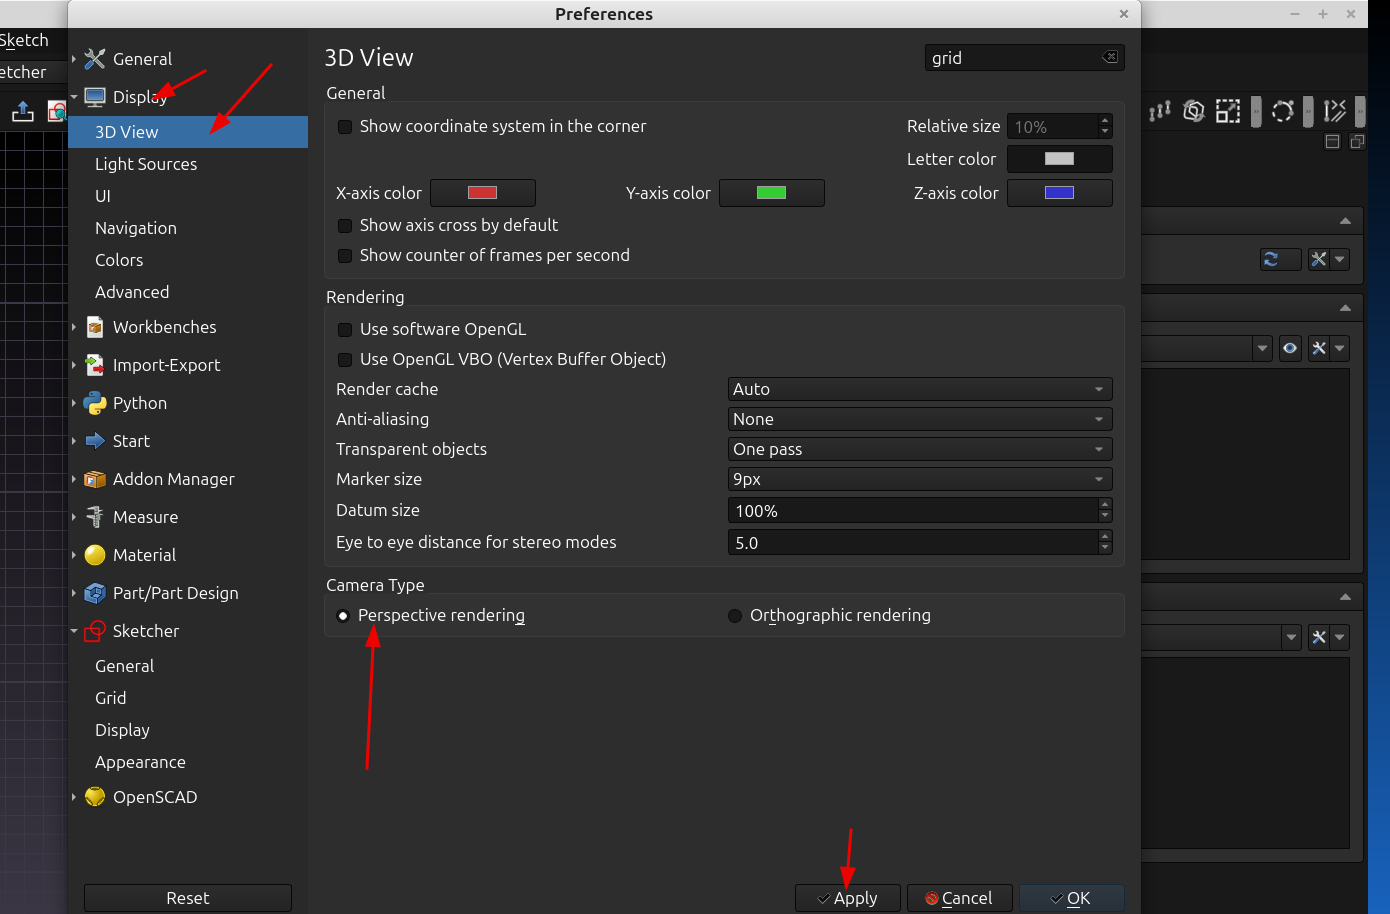Click the overlapping-squares float panel icon

click(1357, 142)
